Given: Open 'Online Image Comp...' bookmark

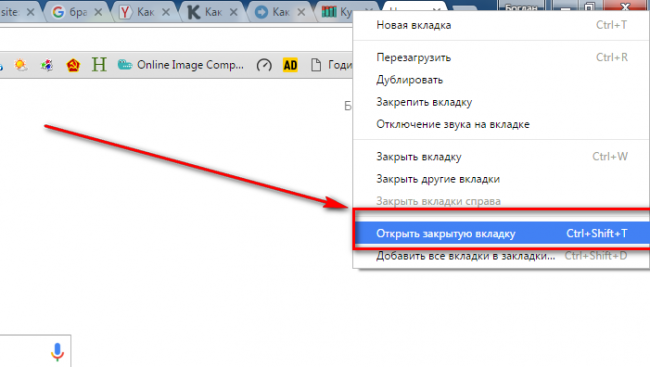Looking at the screenshot, I should click(181, 65).
